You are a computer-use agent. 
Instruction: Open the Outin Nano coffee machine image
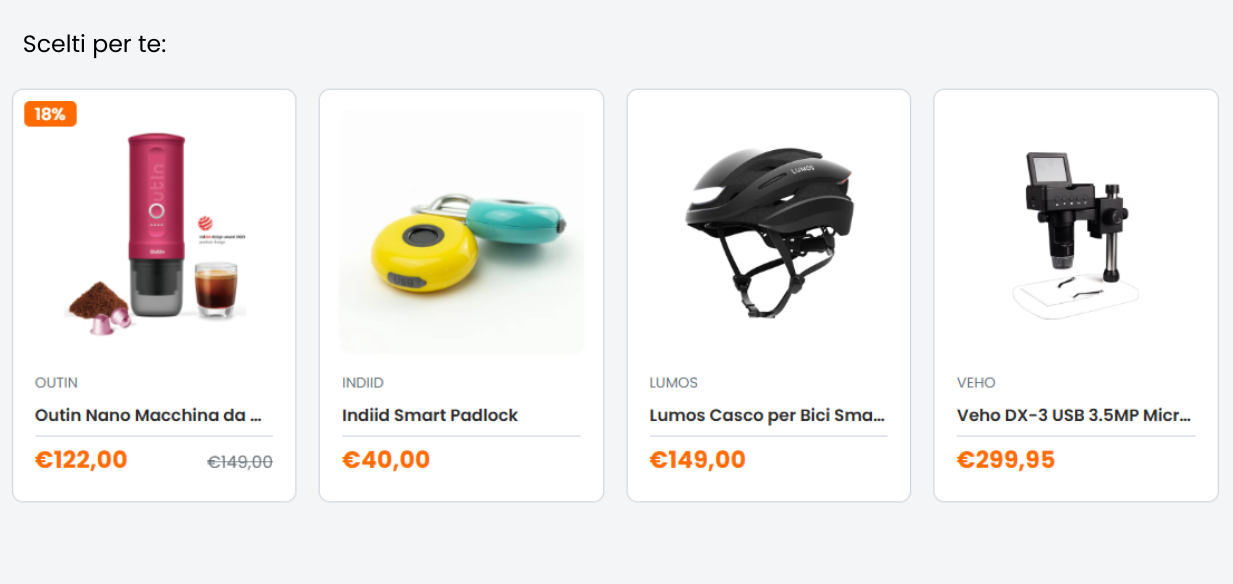(x=154, y=232)
